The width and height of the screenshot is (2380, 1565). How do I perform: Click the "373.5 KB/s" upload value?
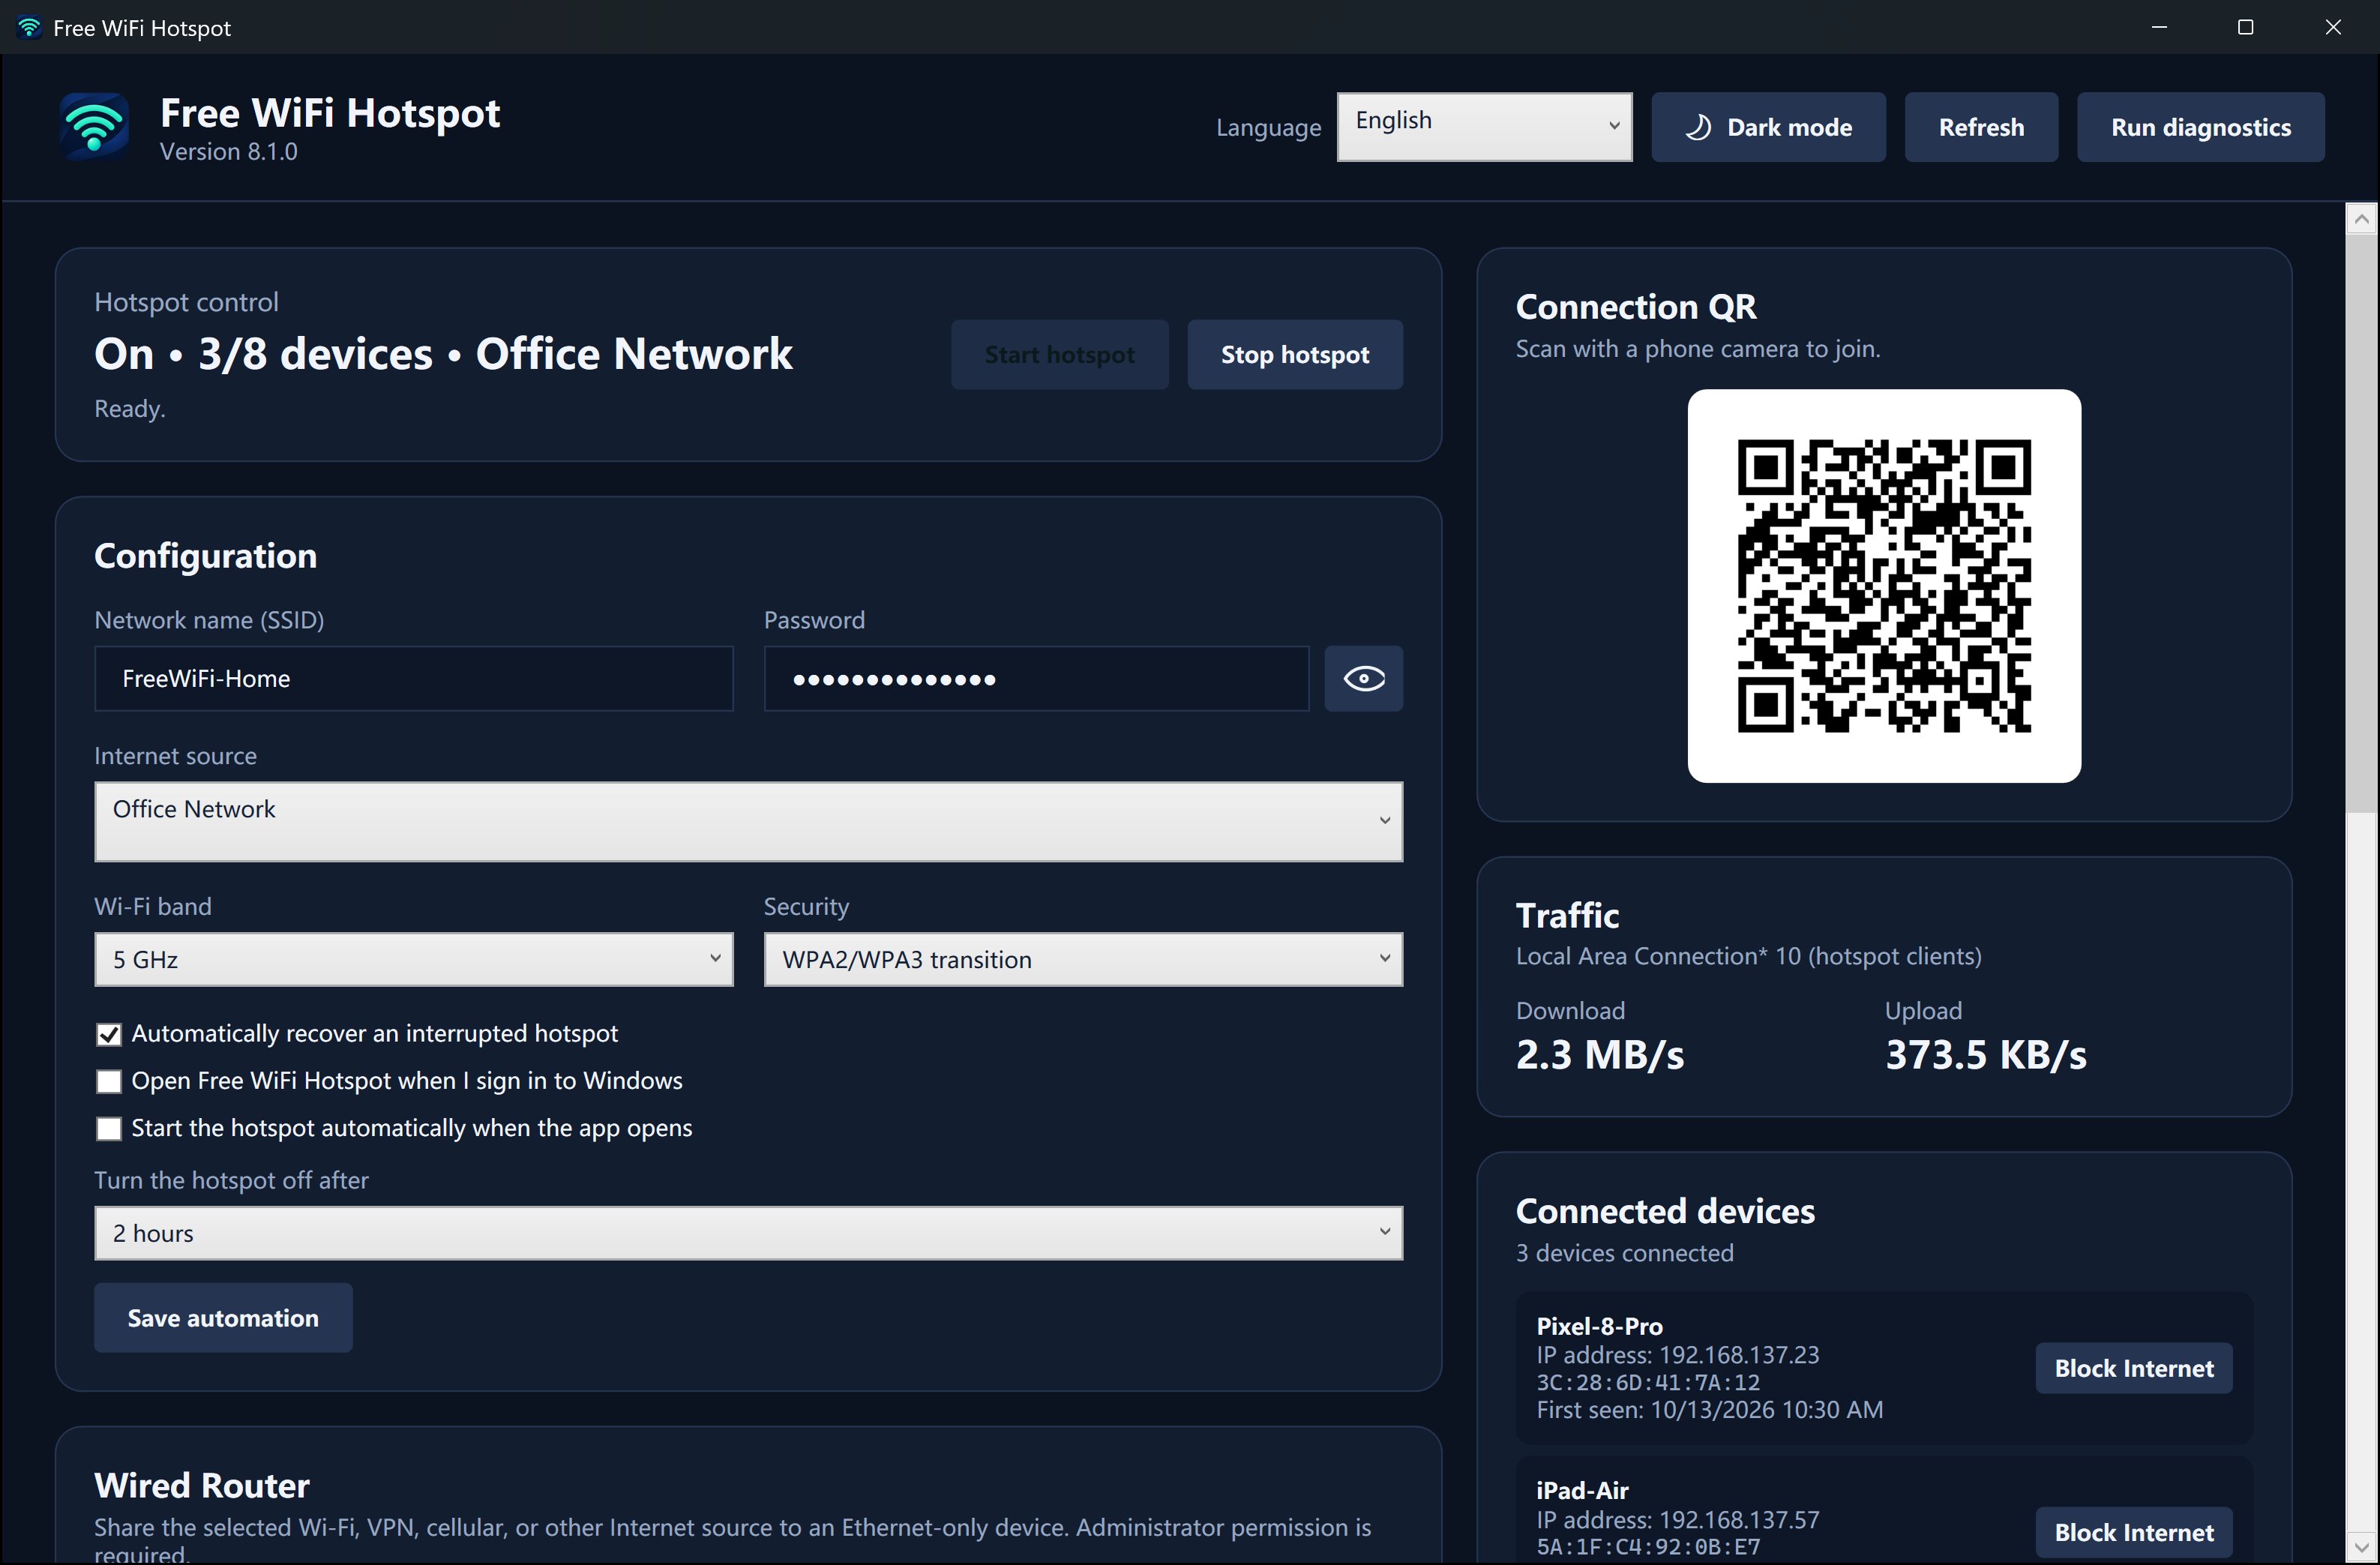1985,1055
